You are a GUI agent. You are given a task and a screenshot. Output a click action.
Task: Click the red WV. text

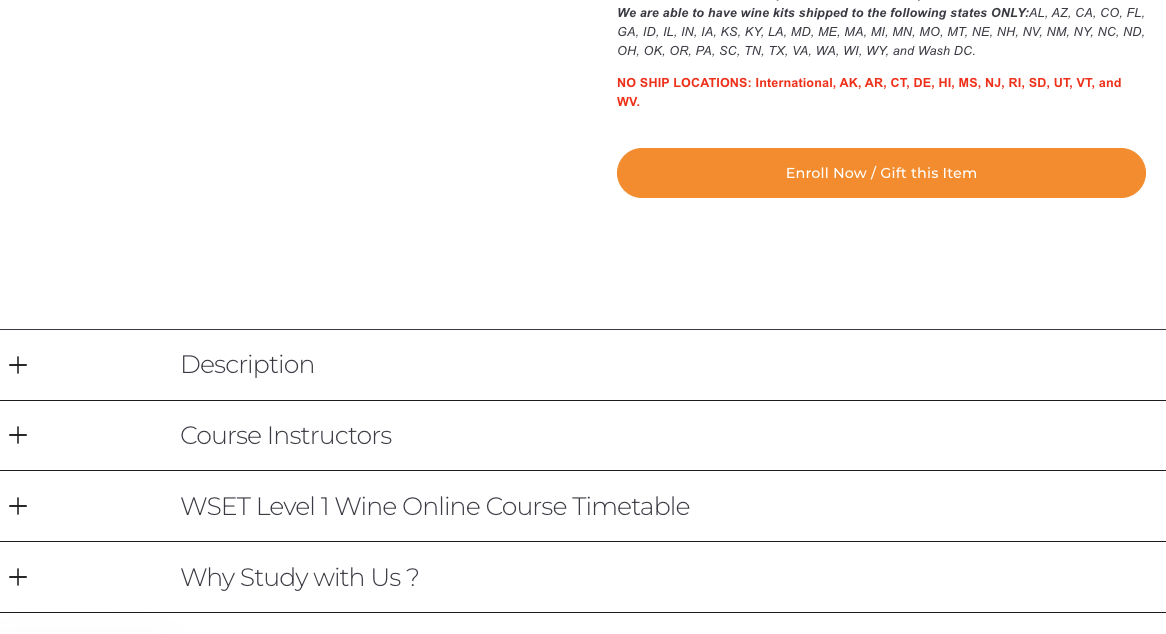(628, 102)
